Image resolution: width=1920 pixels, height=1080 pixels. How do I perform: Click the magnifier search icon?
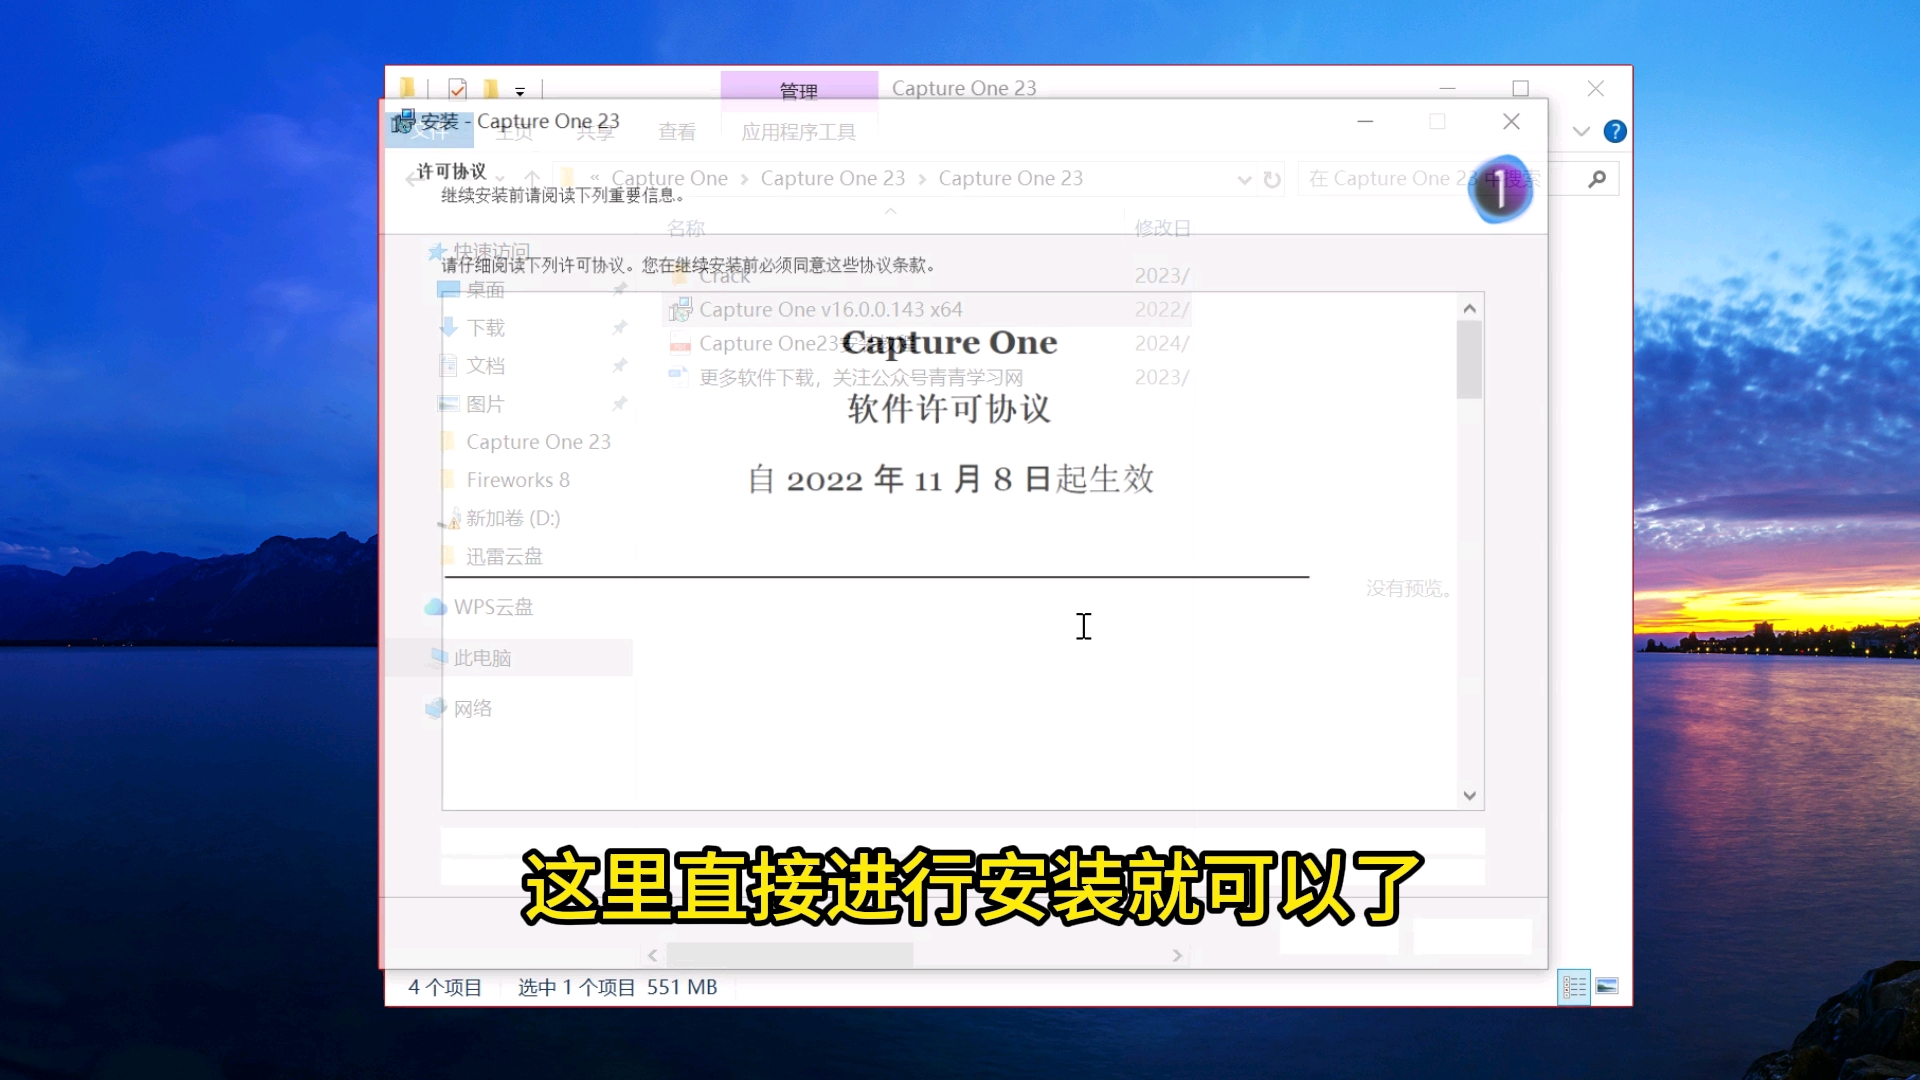(1597, 179)
